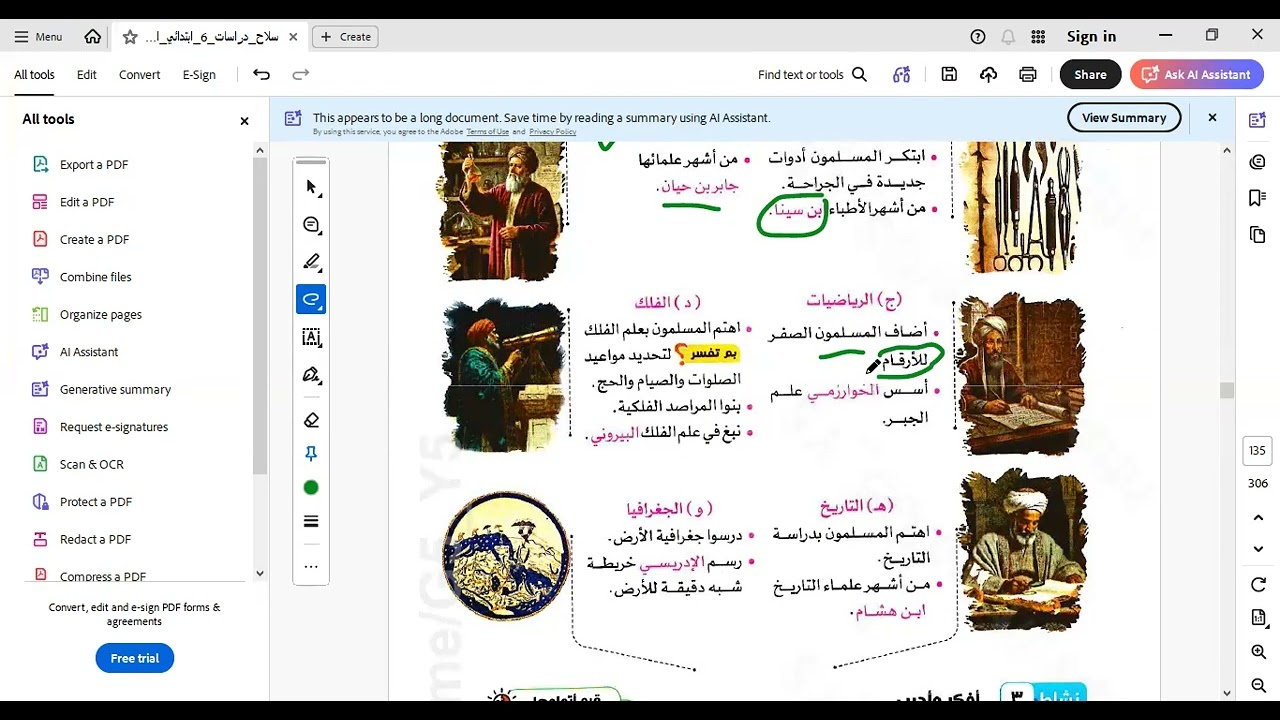Choose the Fill & Sign pen tool
Viewport: 1280px width, 720px height.
tap(311, 375)
